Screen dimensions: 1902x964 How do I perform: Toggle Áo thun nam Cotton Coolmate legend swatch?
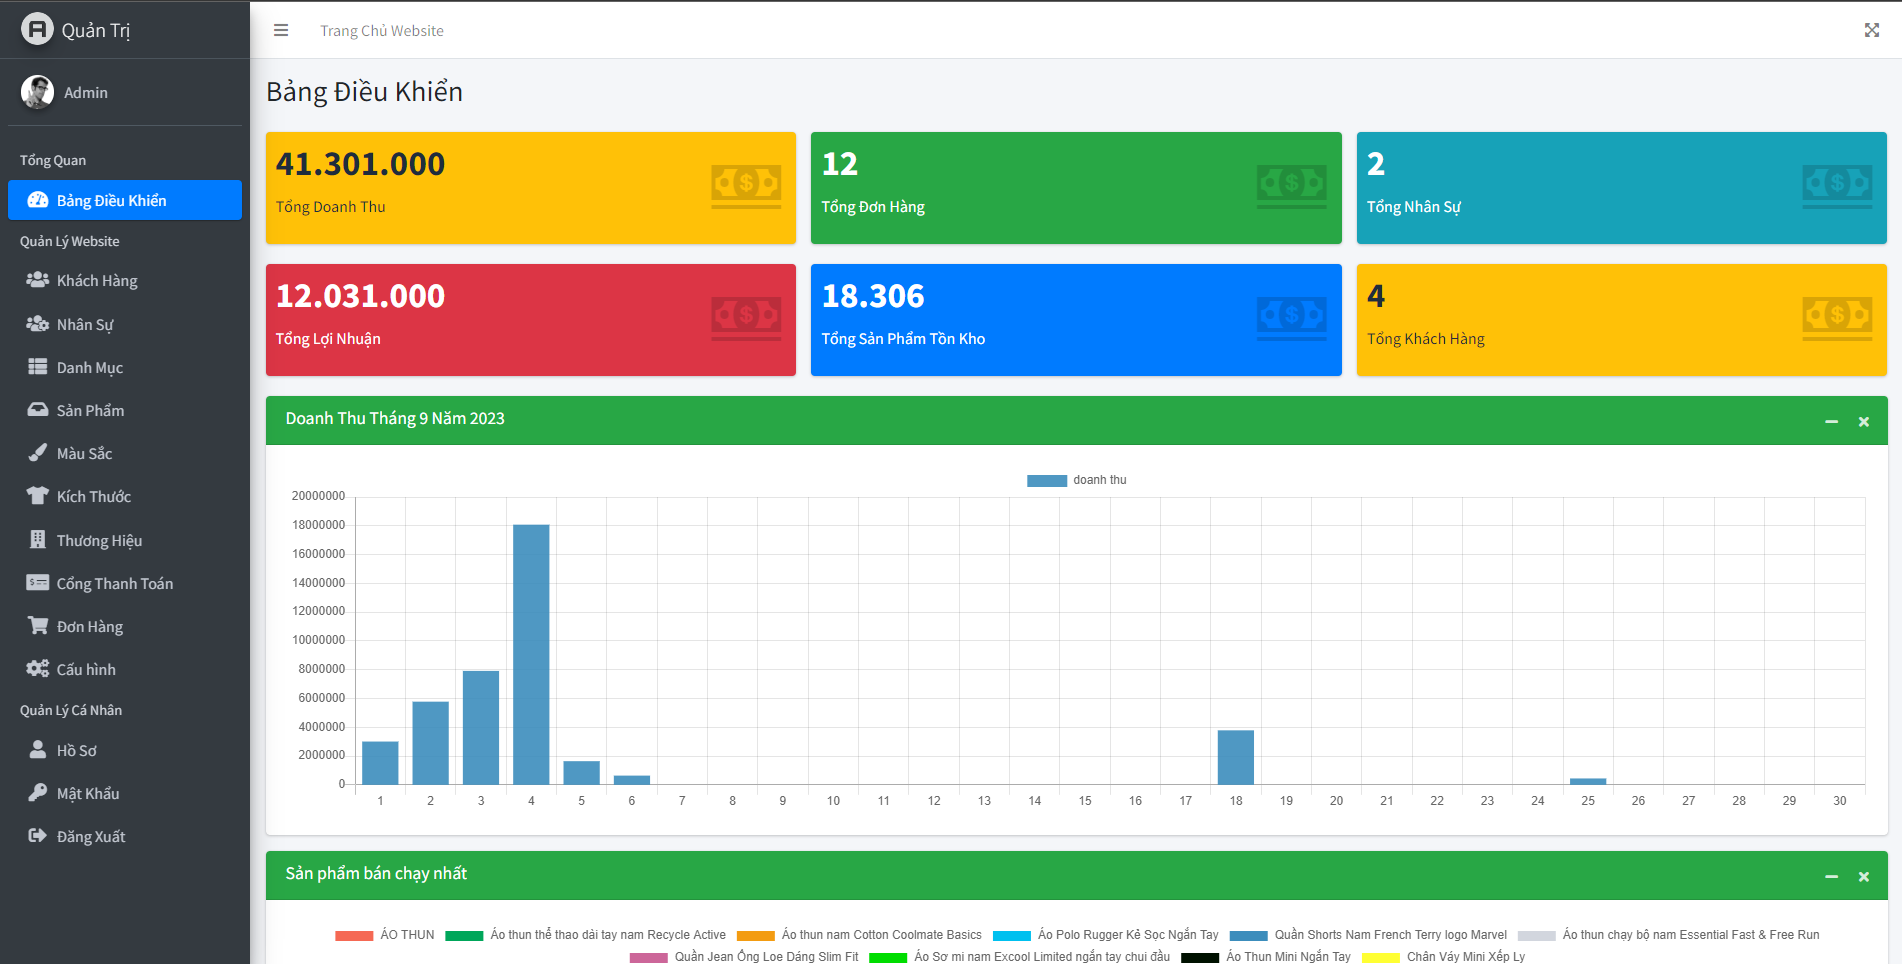click(756, 935)
